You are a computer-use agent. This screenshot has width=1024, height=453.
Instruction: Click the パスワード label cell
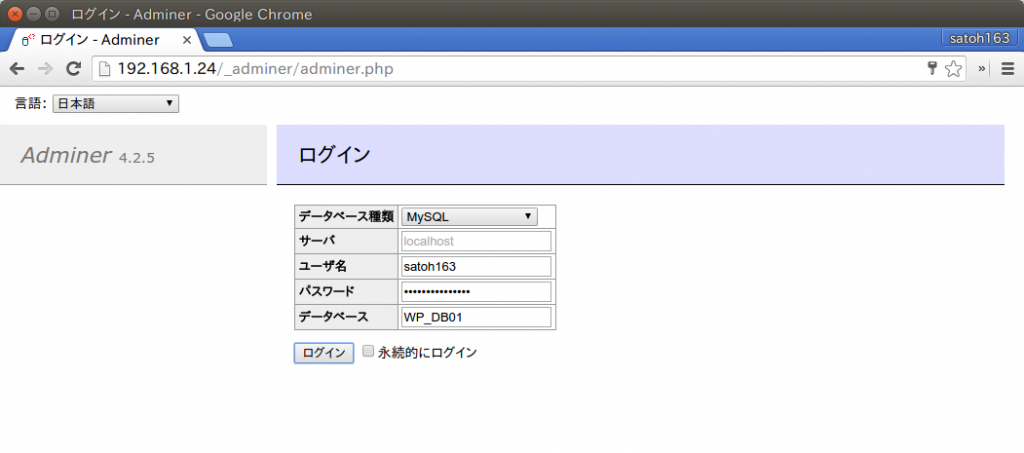coord(346,292)
